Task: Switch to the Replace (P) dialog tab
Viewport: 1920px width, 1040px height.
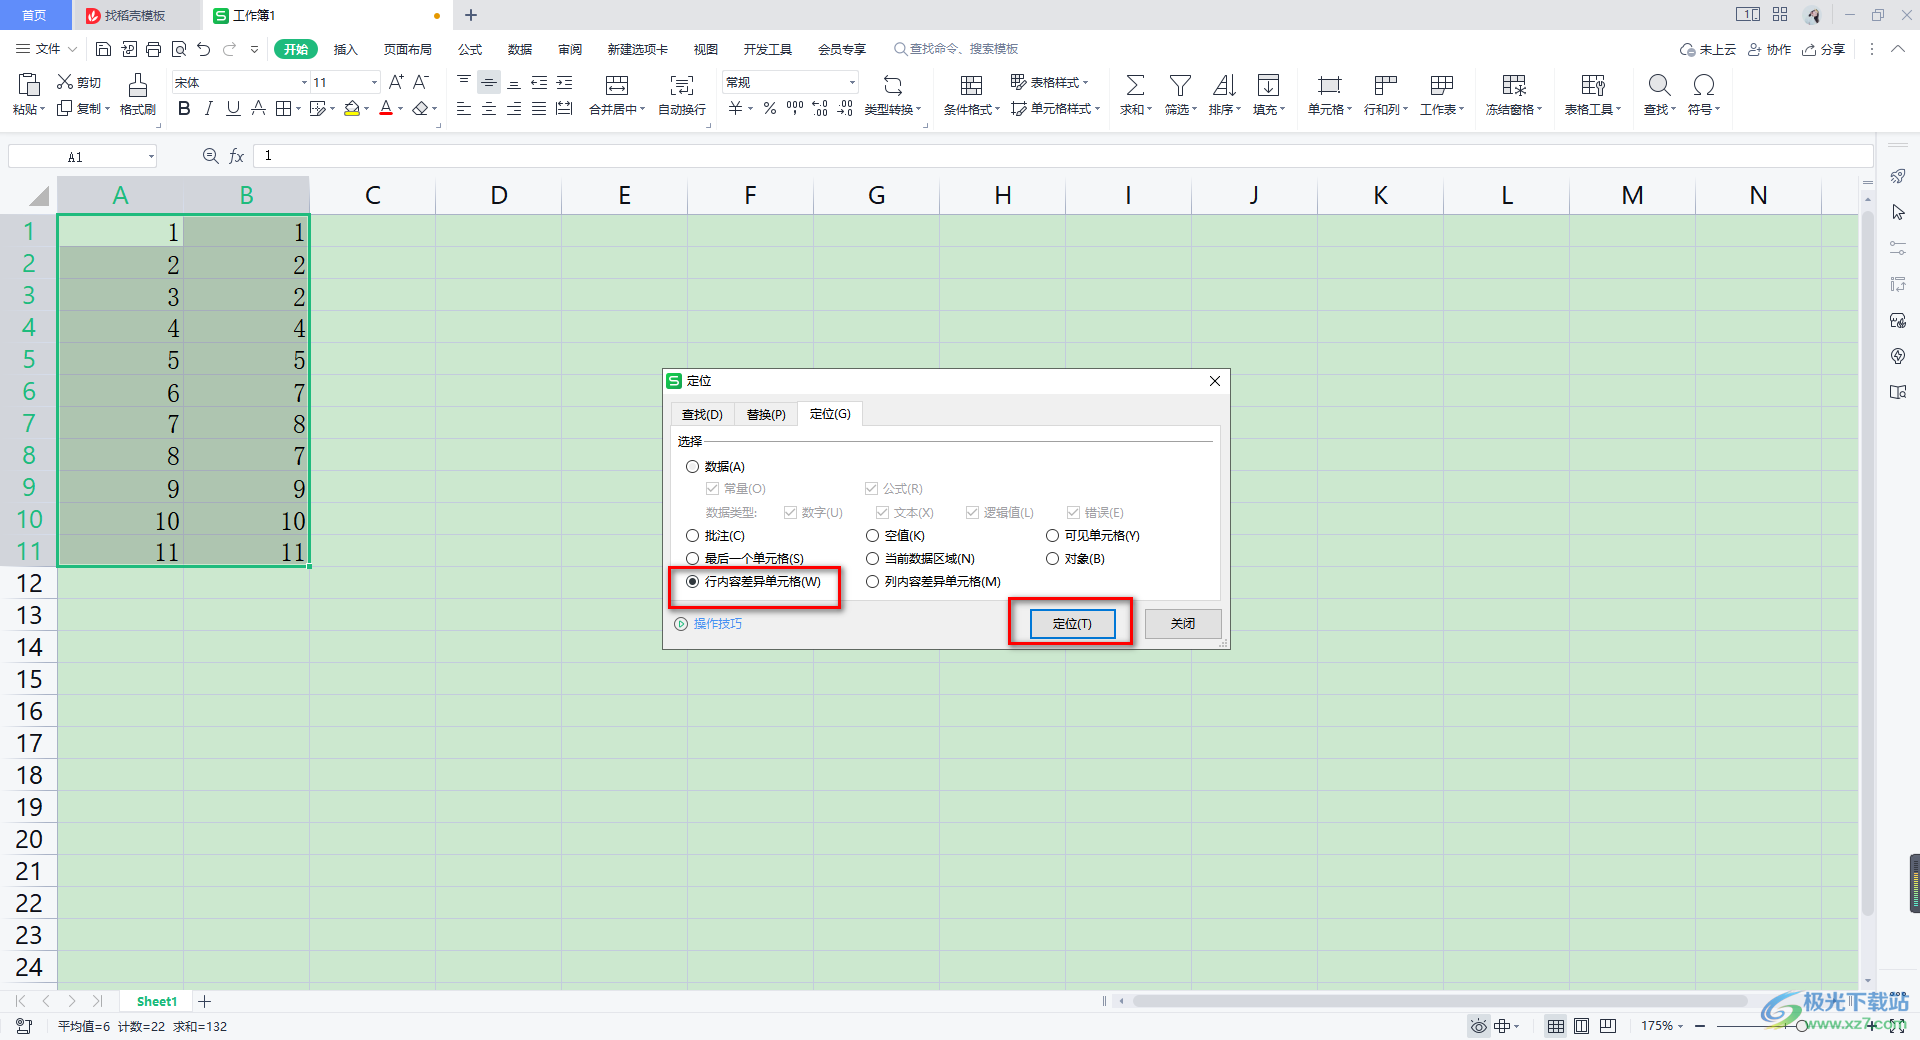Action: pyautogui.click(x=766, y=415)
